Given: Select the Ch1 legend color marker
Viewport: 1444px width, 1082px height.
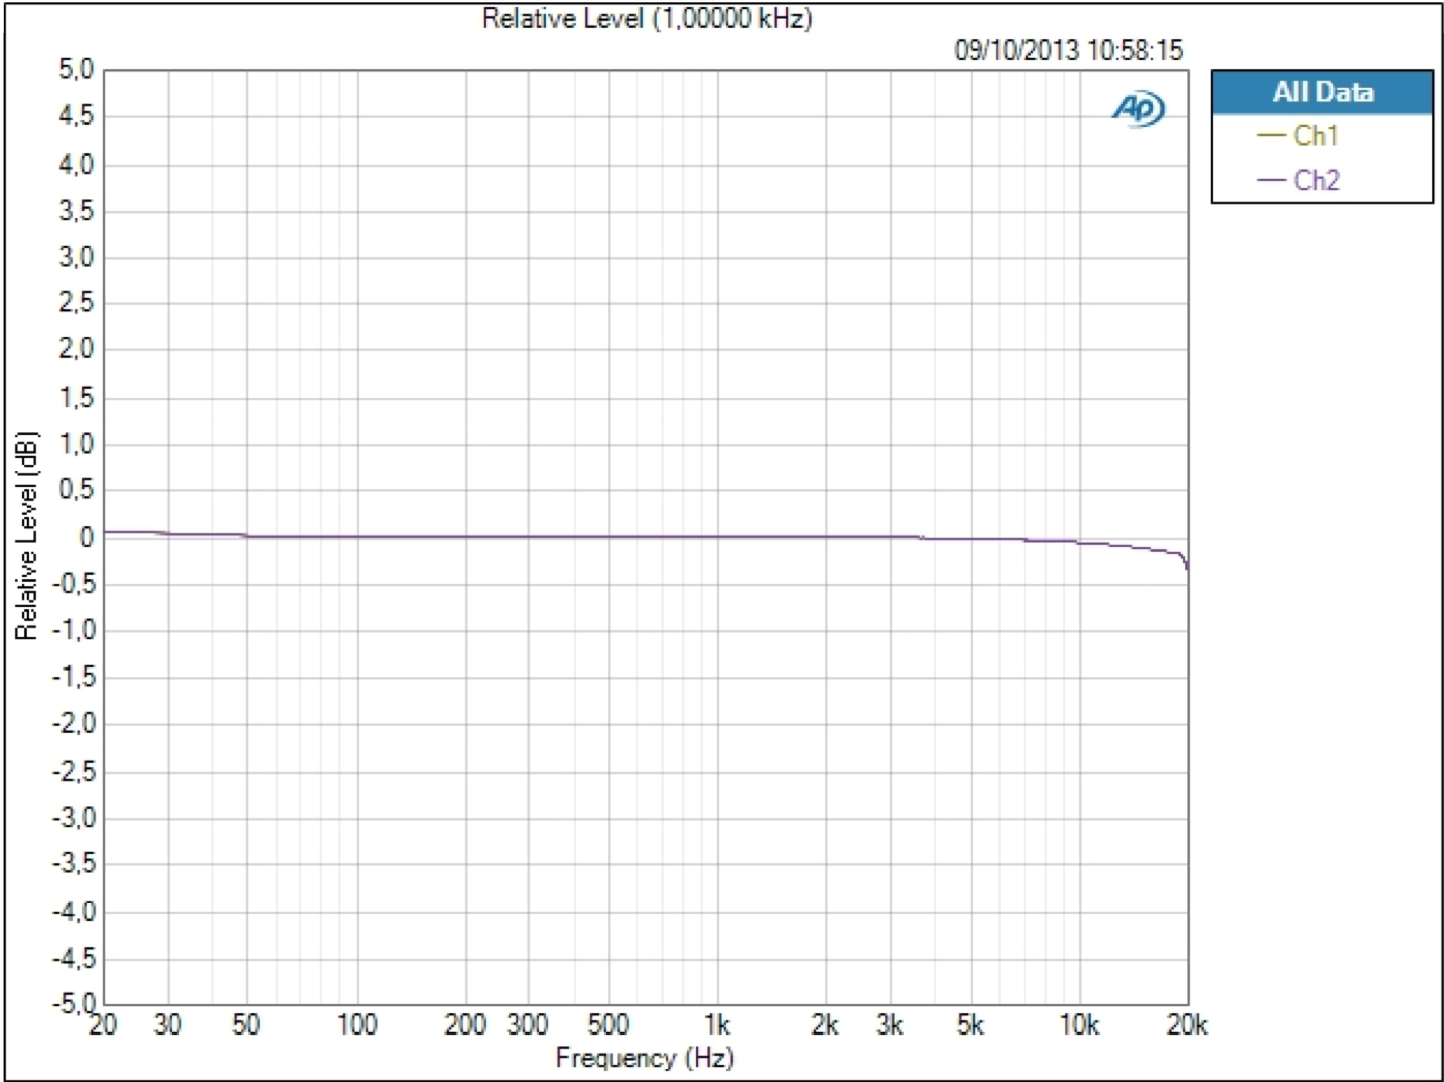Looking at the screenshot, I should pos(1273,136).
